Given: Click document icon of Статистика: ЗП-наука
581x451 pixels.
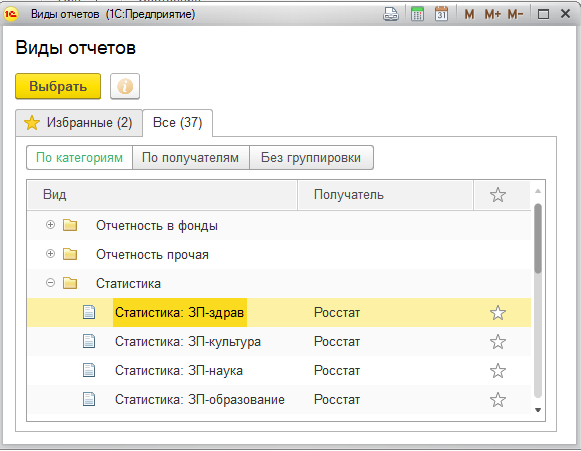Looking at the screenshot, I should click(x=89, y=370).
